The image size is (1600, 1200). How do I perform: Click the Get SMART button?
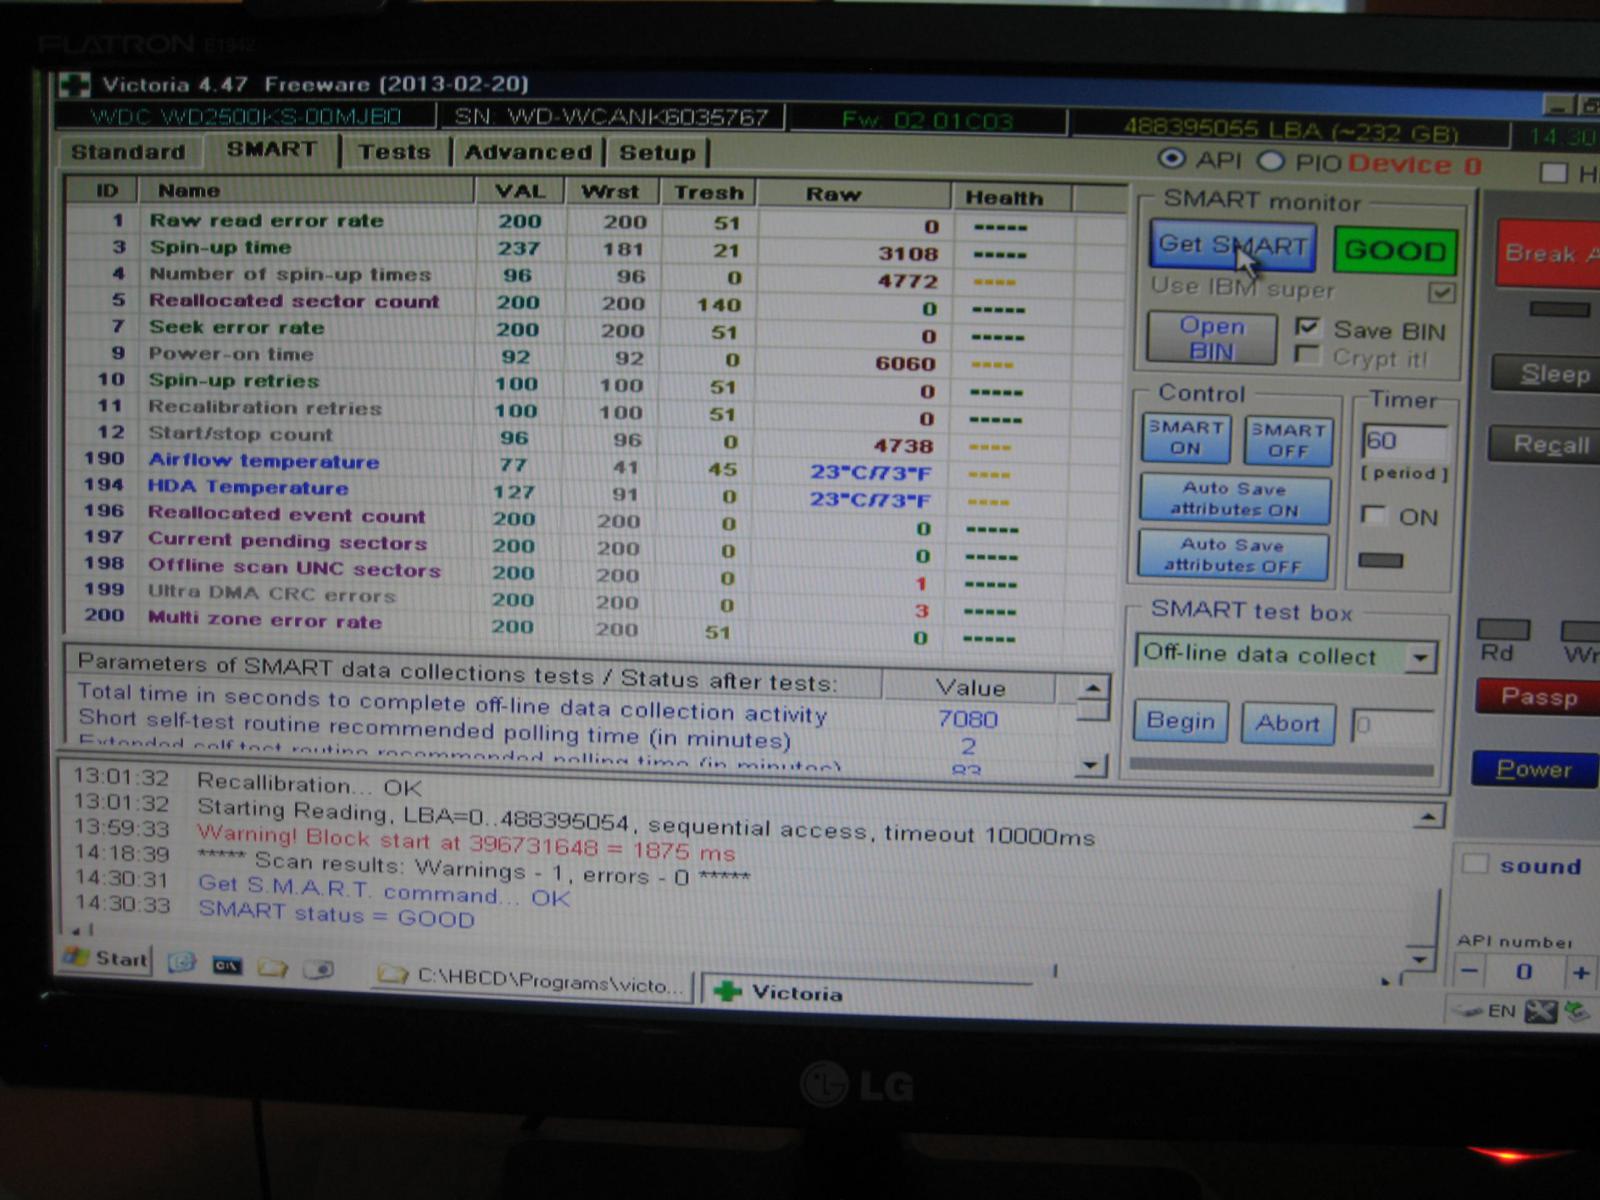tap(1232, 245)
